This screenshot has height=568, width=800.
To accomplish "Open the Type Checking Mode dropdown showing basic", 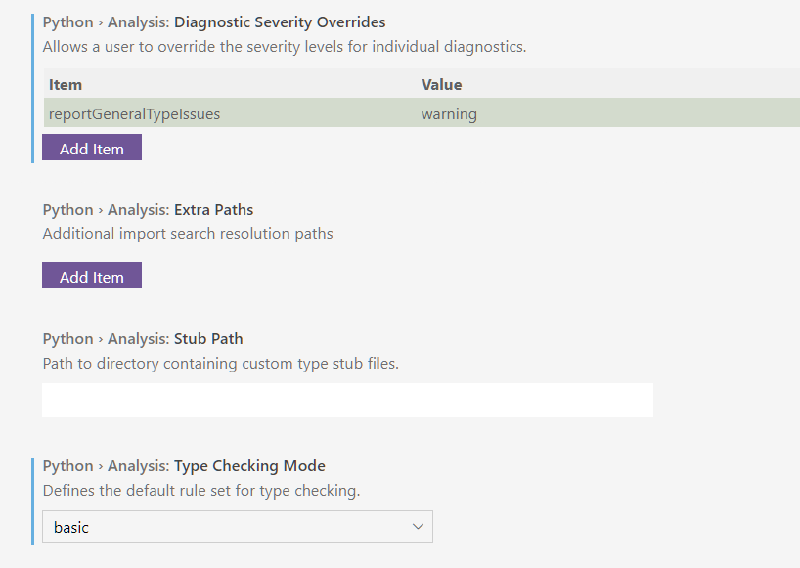I will (237, 527).
